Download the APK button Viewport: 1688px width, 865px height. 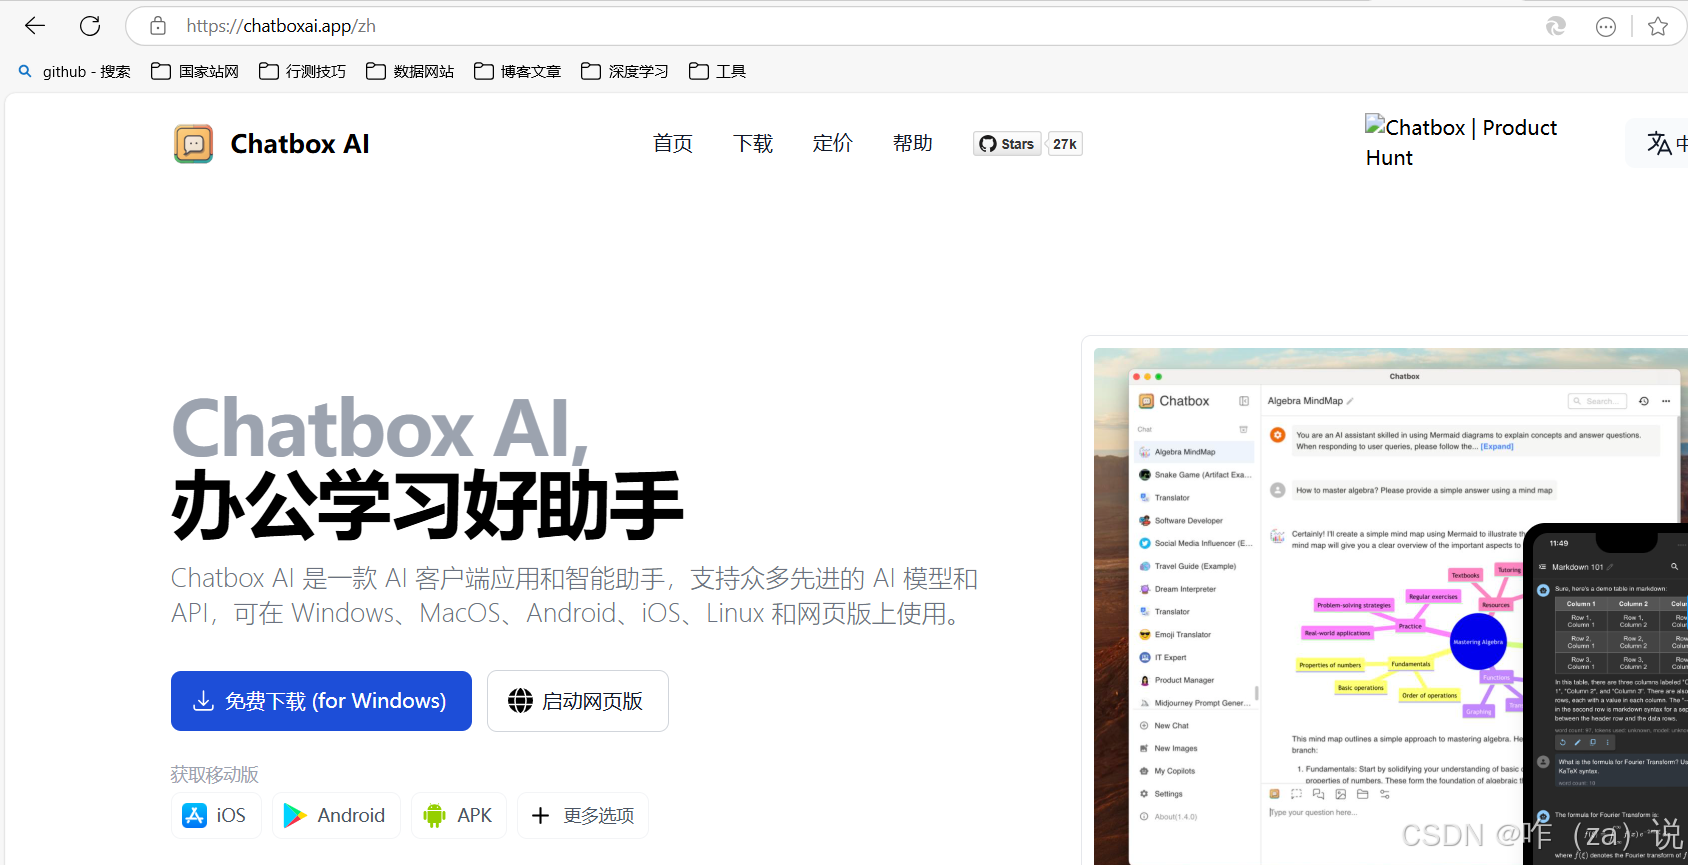pyautogui.click(x=459, y=815)
